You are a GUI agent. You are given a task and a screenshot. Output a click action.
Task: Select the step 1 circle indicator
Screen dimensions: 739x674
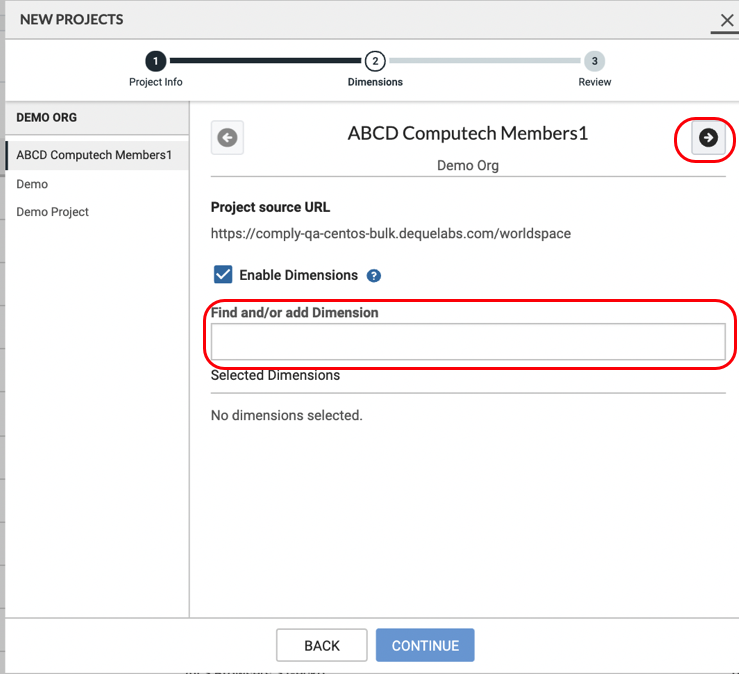156,61
